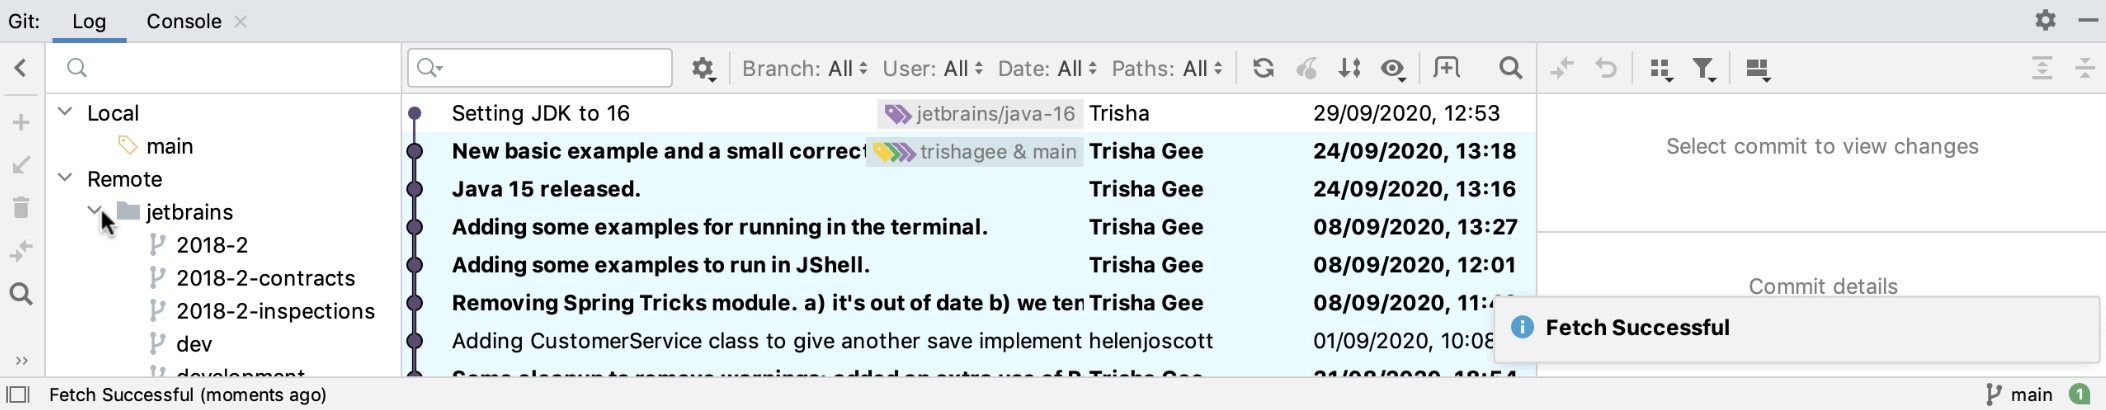Click the cherry-pick icon in log toolbar
Image resolution: width=2106 pixels, height=410 pixels.
coord(1306,68)
